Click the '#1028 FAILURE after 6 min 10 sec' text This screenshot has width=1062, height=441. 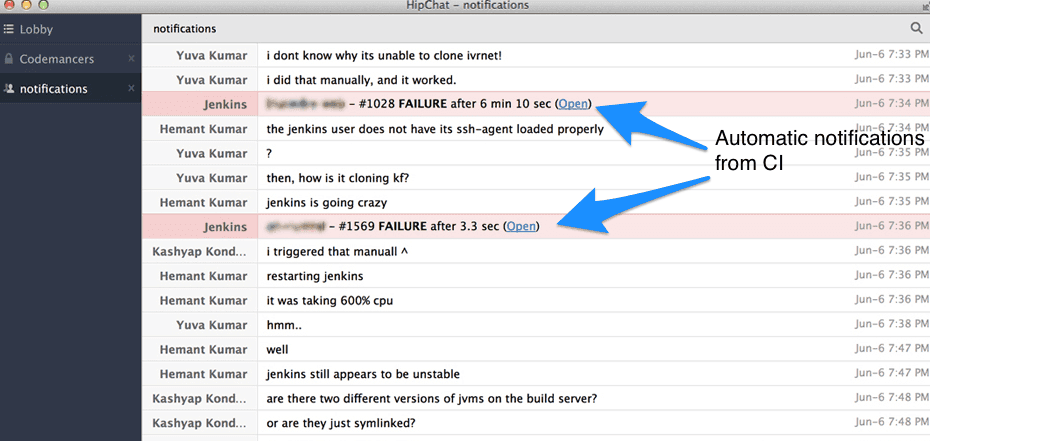(455, 104)
